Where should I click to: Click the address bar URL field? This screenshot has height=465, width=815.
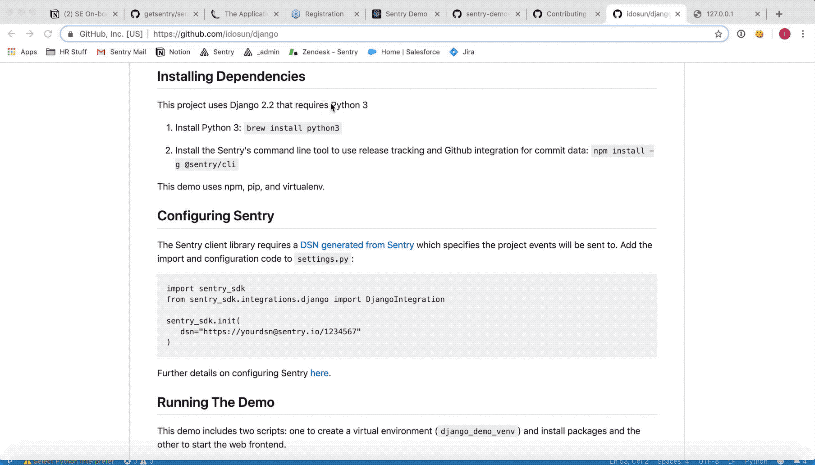[x=395, y=34]
